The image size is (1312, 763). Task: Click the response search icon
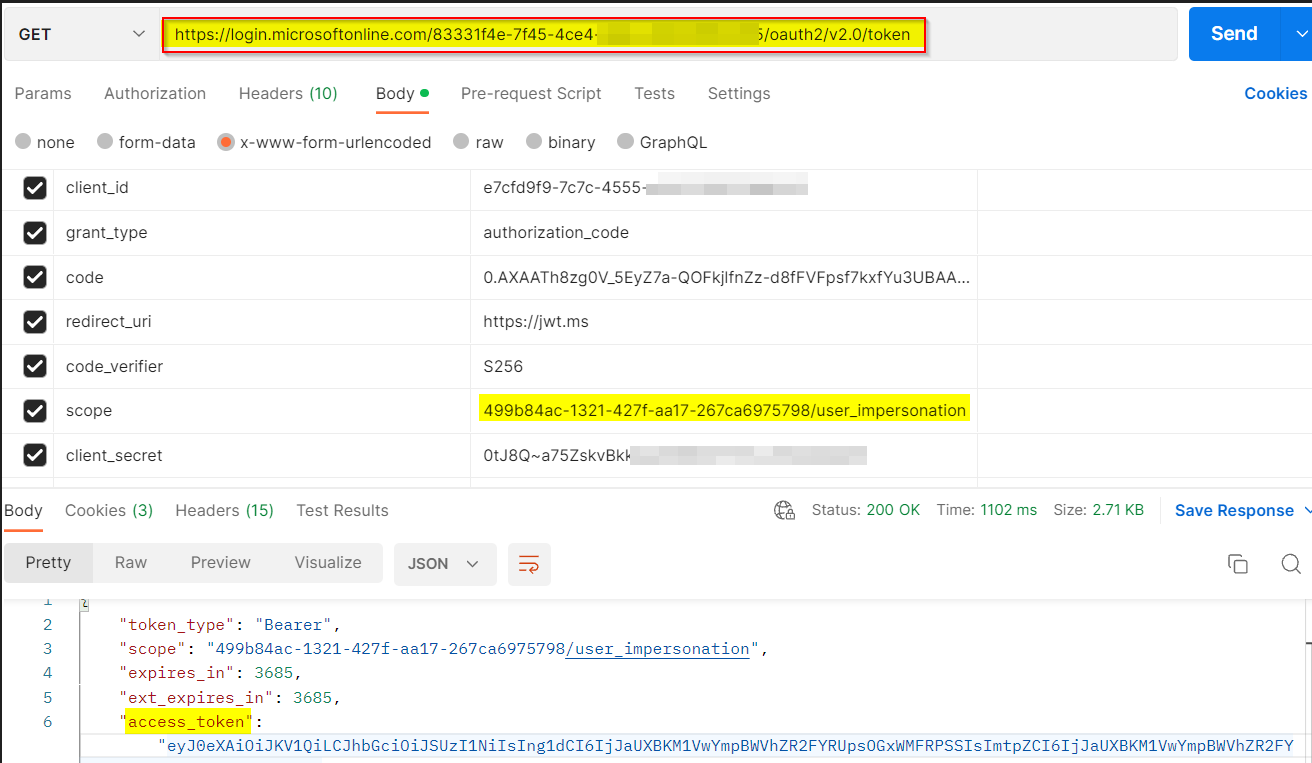[1291, 564]
